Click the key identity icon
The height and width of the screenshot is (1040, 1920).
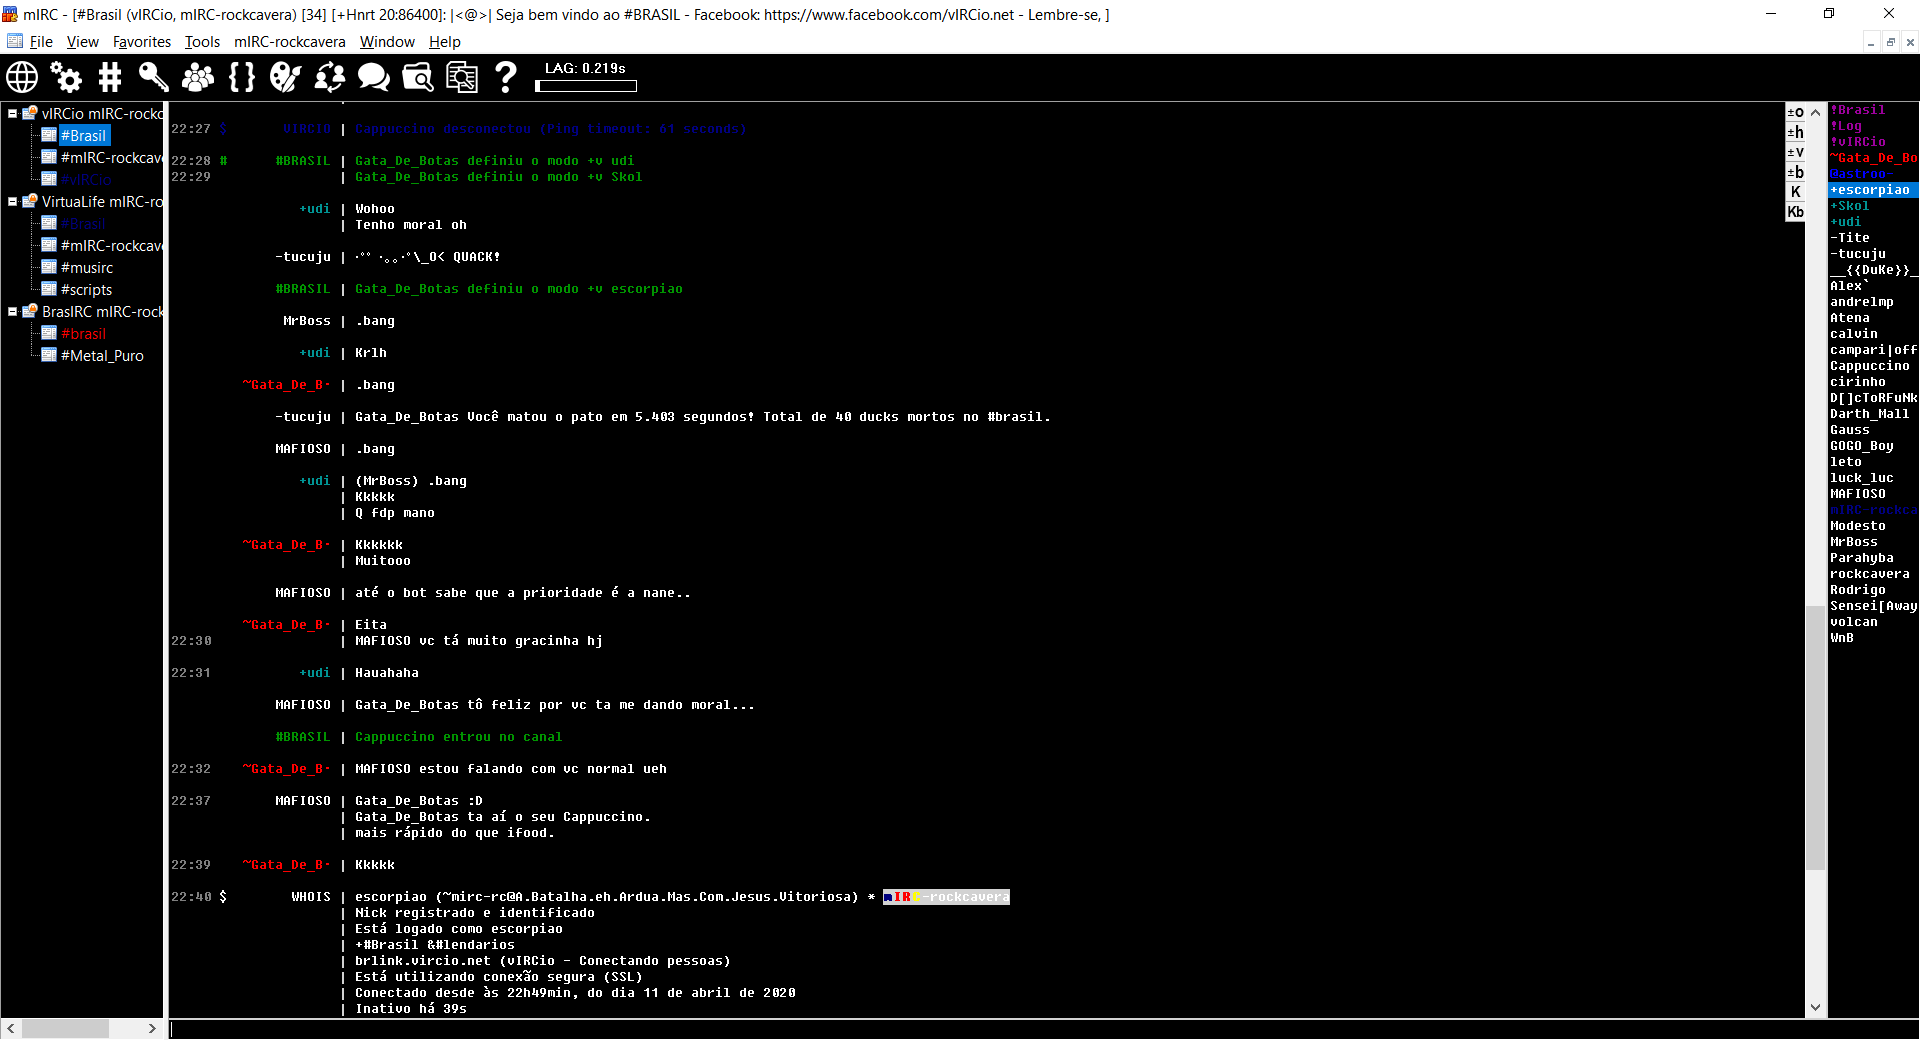click(153, 77)
